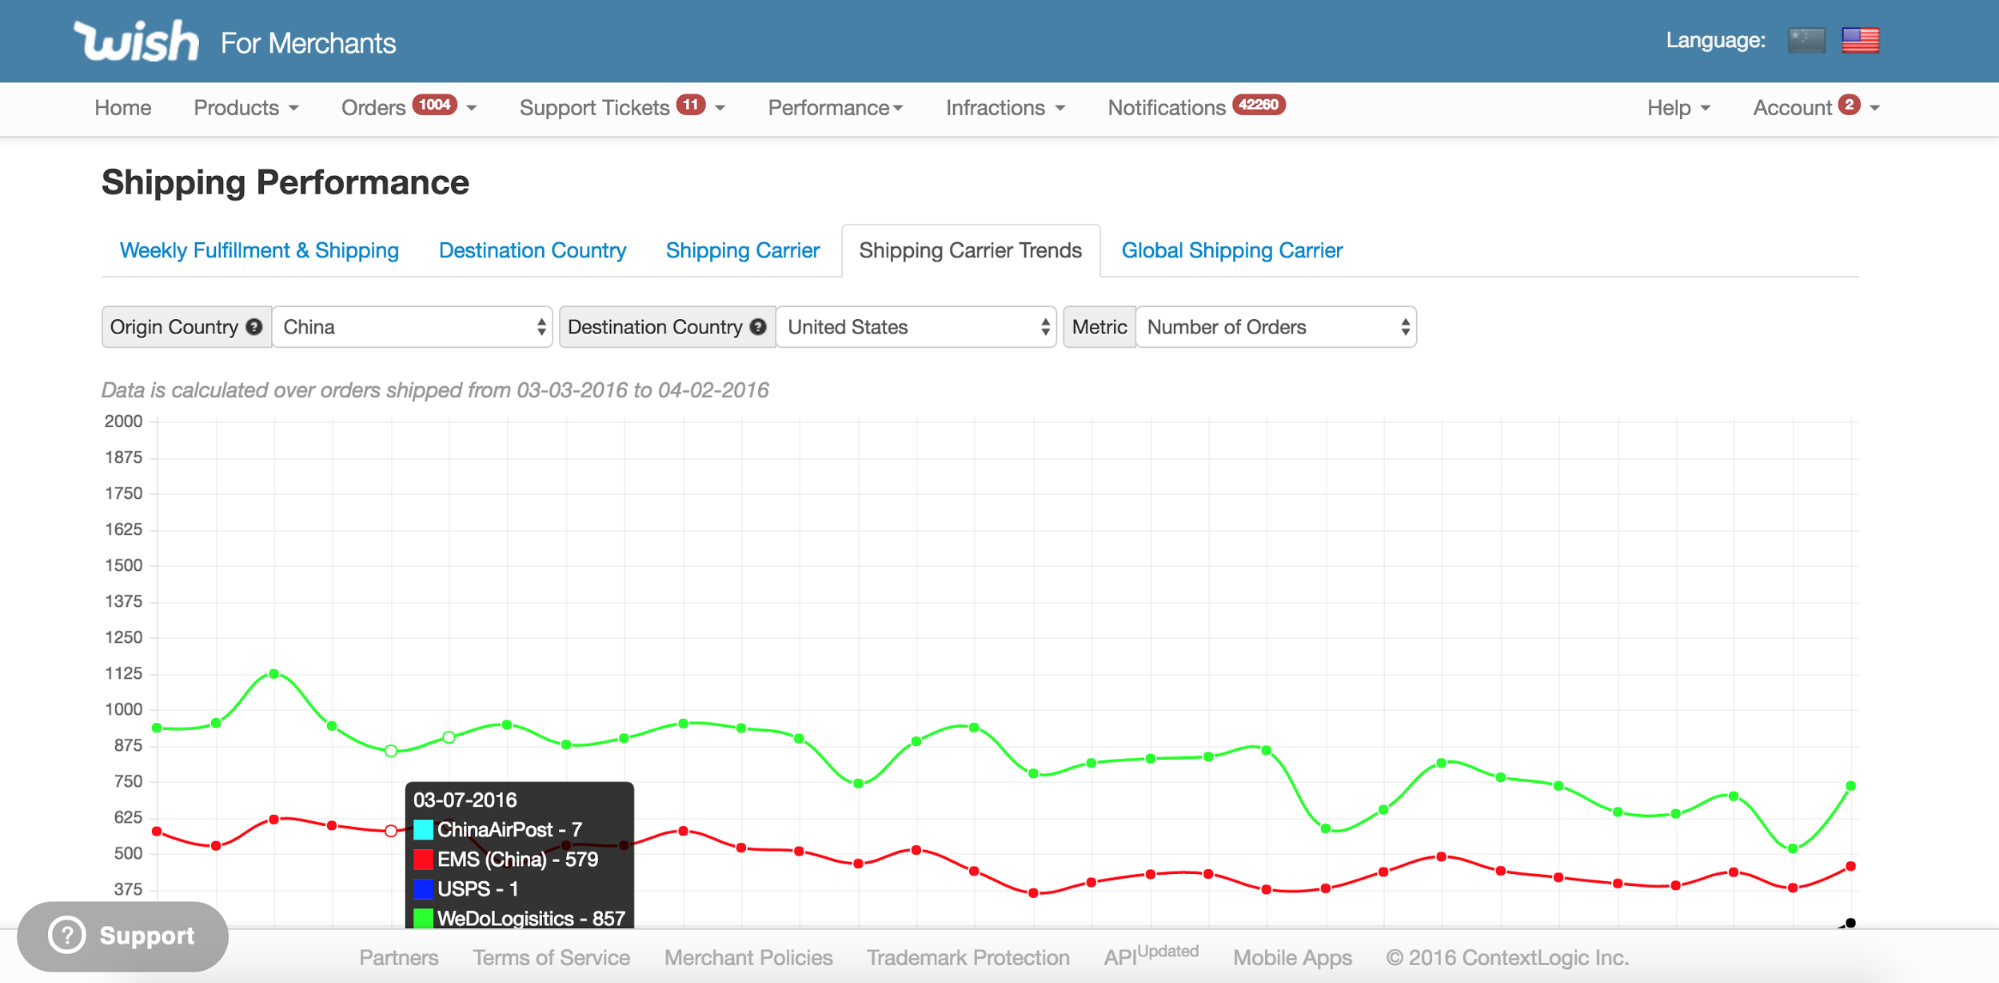
Task: Click the Notifications 42260 badge
Action: tap(1258, 105)
